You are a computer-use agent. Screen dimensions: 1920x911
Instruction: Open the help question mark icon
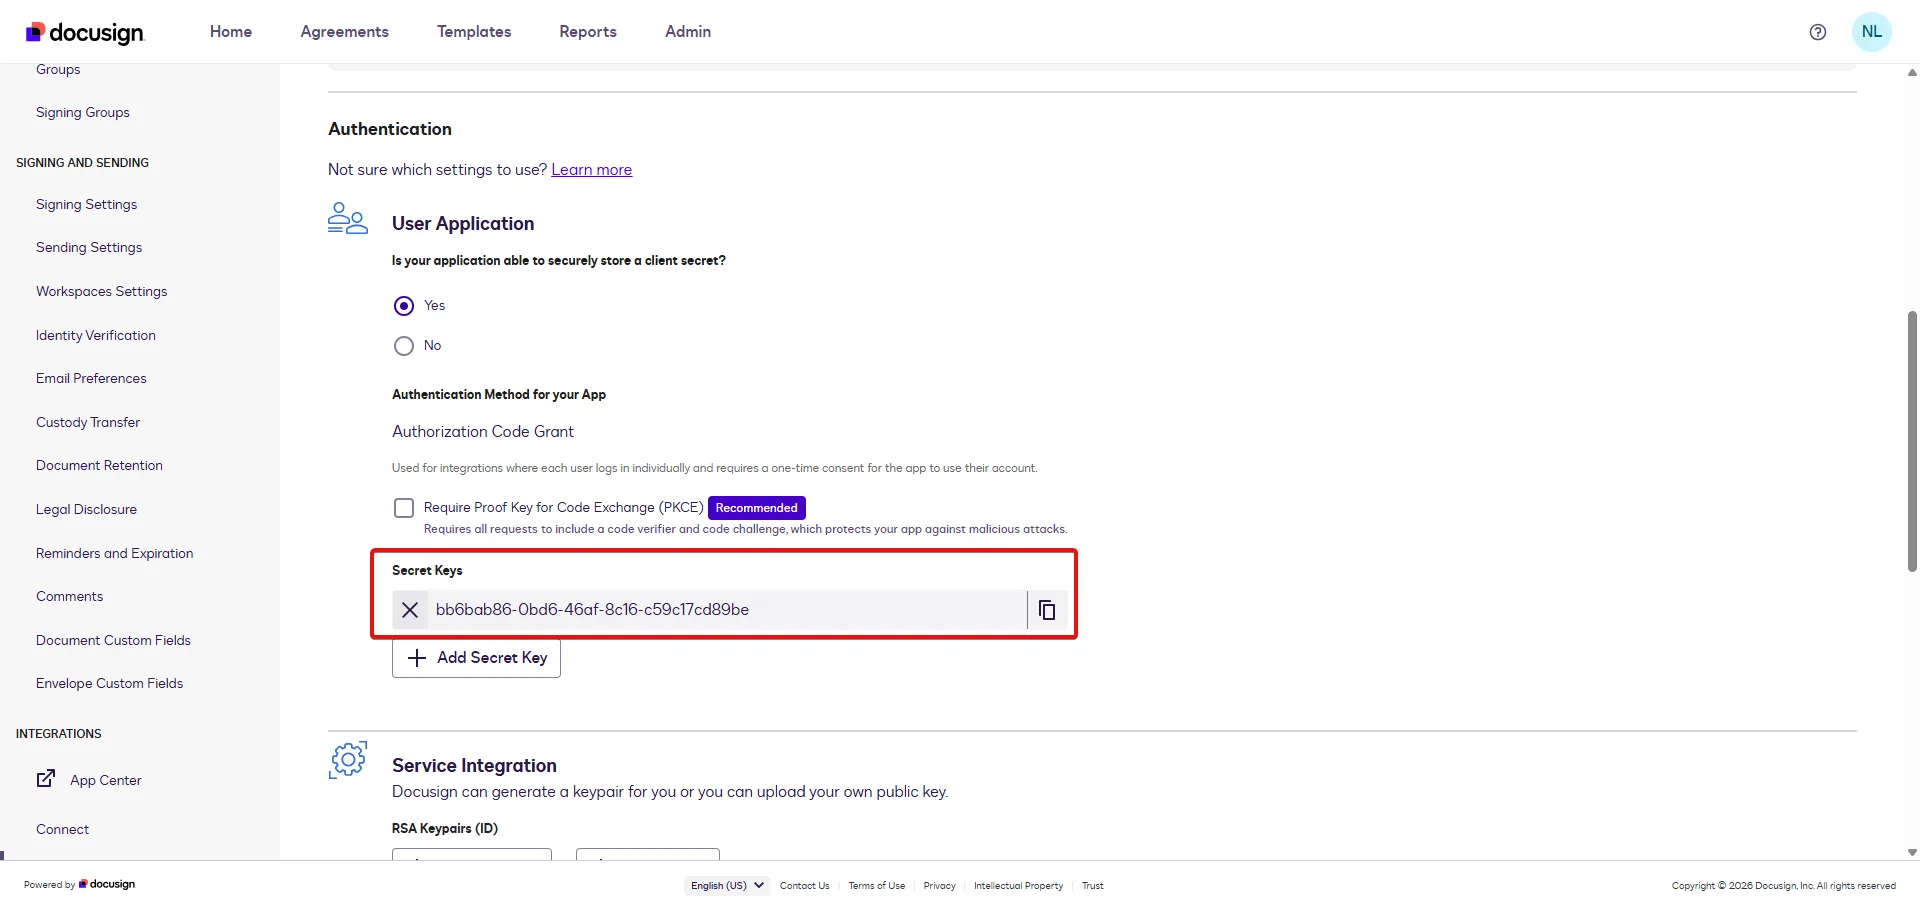click(x=1818, y=32)
